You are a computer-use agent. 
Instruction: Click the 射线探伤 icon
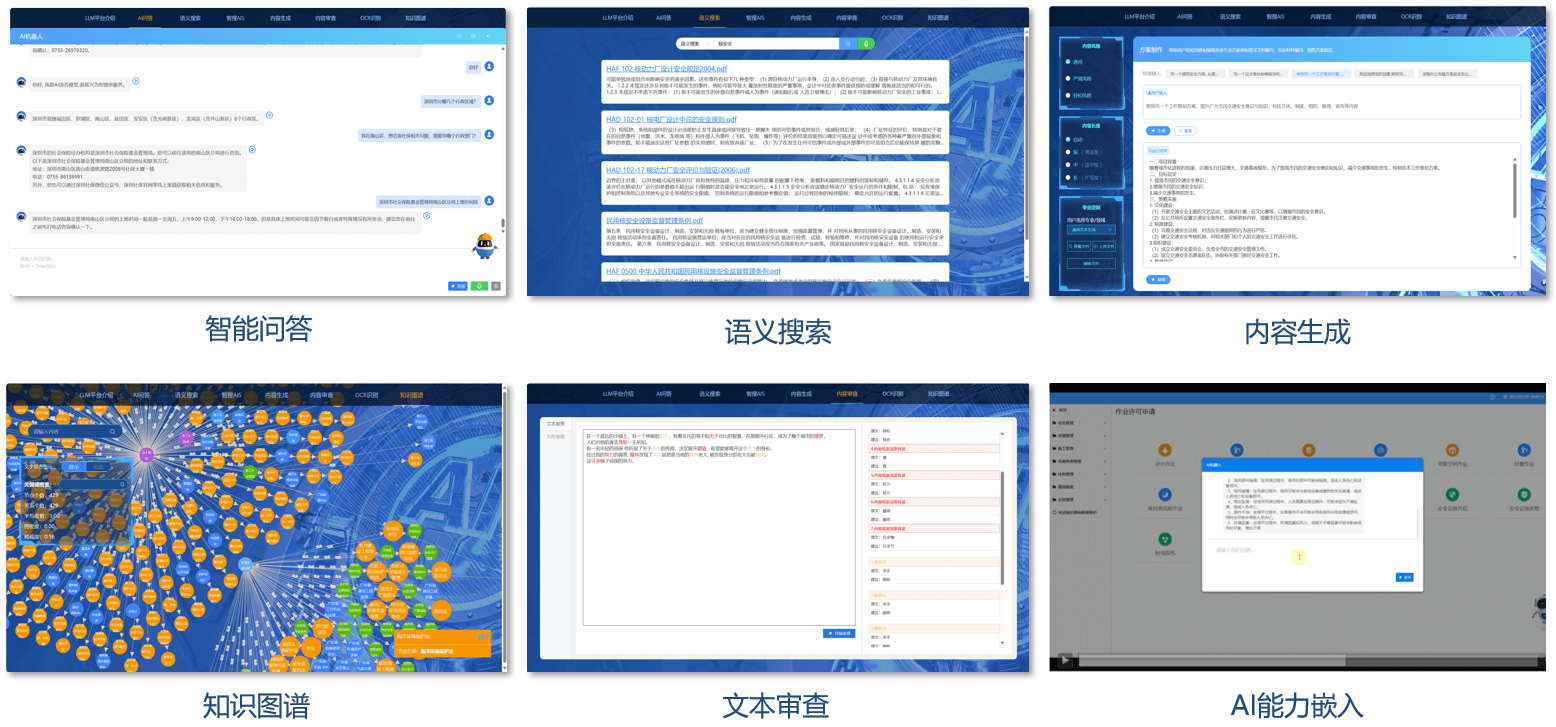[x=1166, y=539]
